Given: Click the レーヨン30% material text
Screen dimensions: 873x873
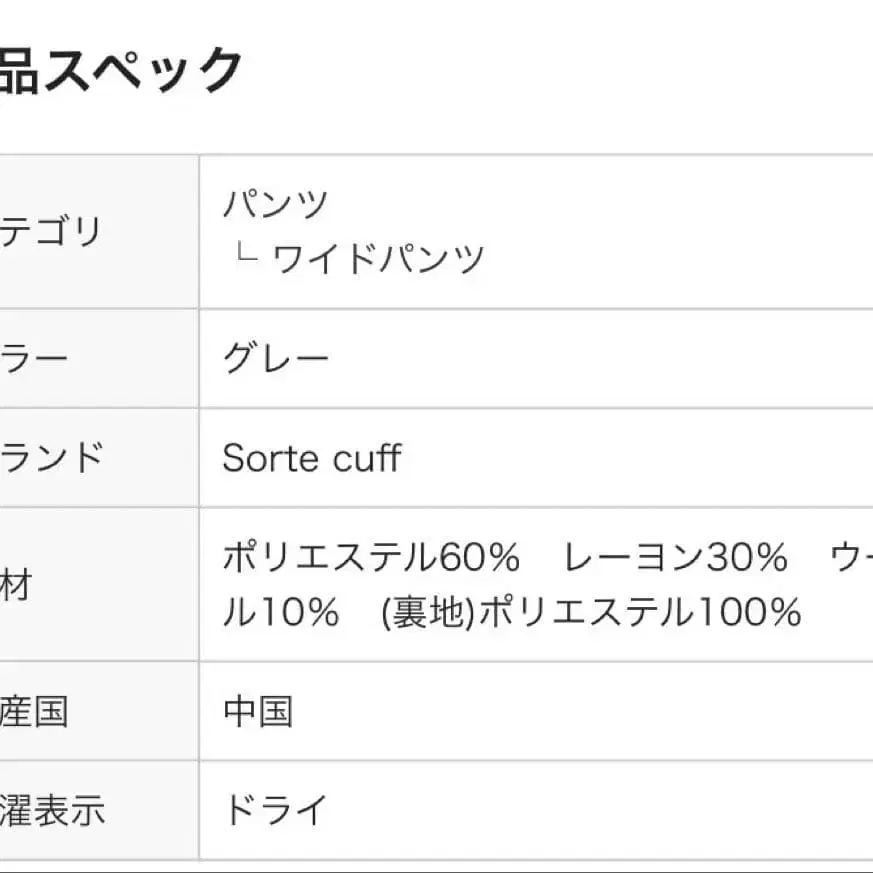Looking at the screenshot, I should point(676,558).
